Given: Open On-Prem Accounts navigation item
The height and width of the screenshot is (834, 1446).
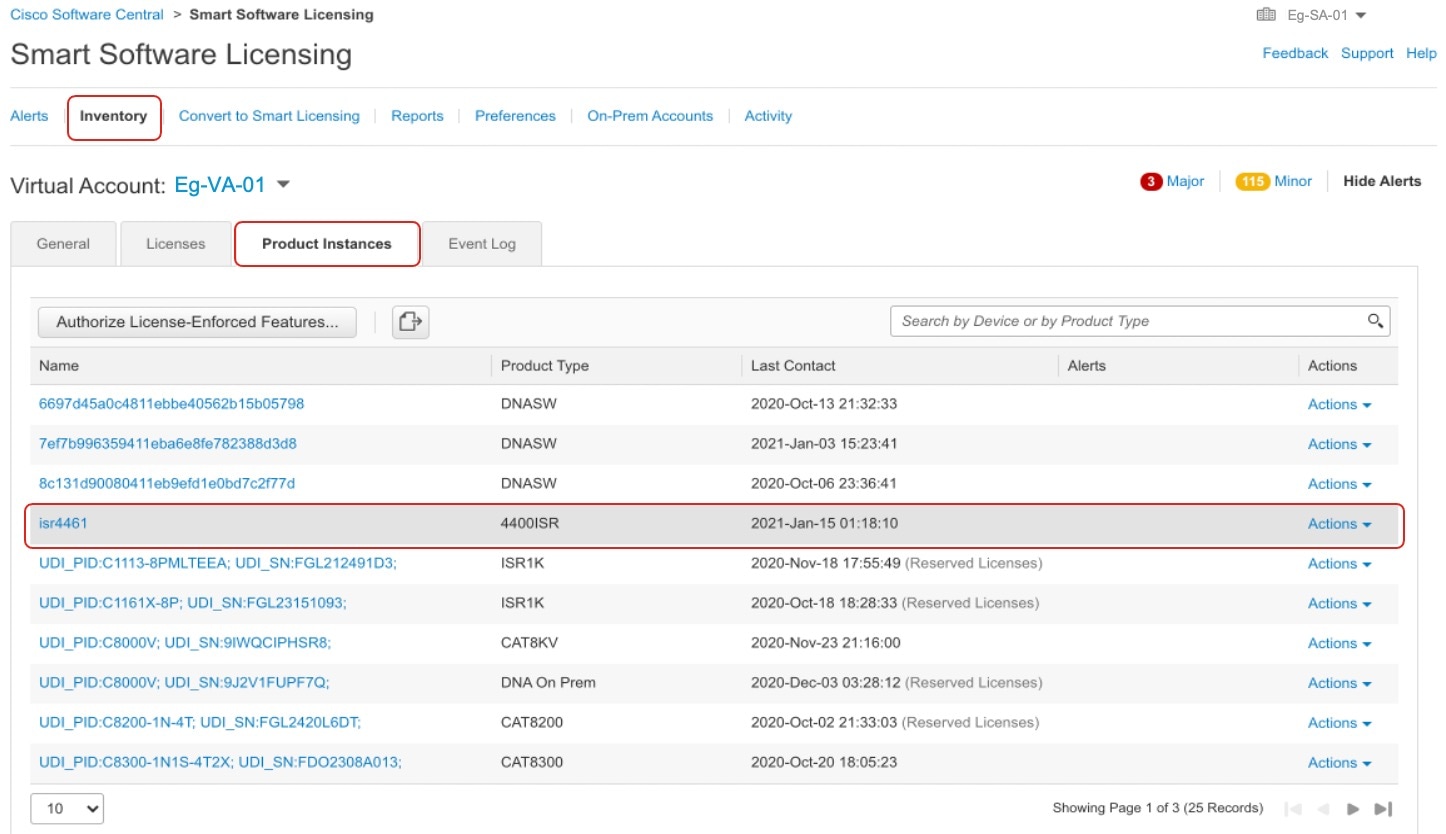Looking at the screenshot, I should (x=650, y=116).
